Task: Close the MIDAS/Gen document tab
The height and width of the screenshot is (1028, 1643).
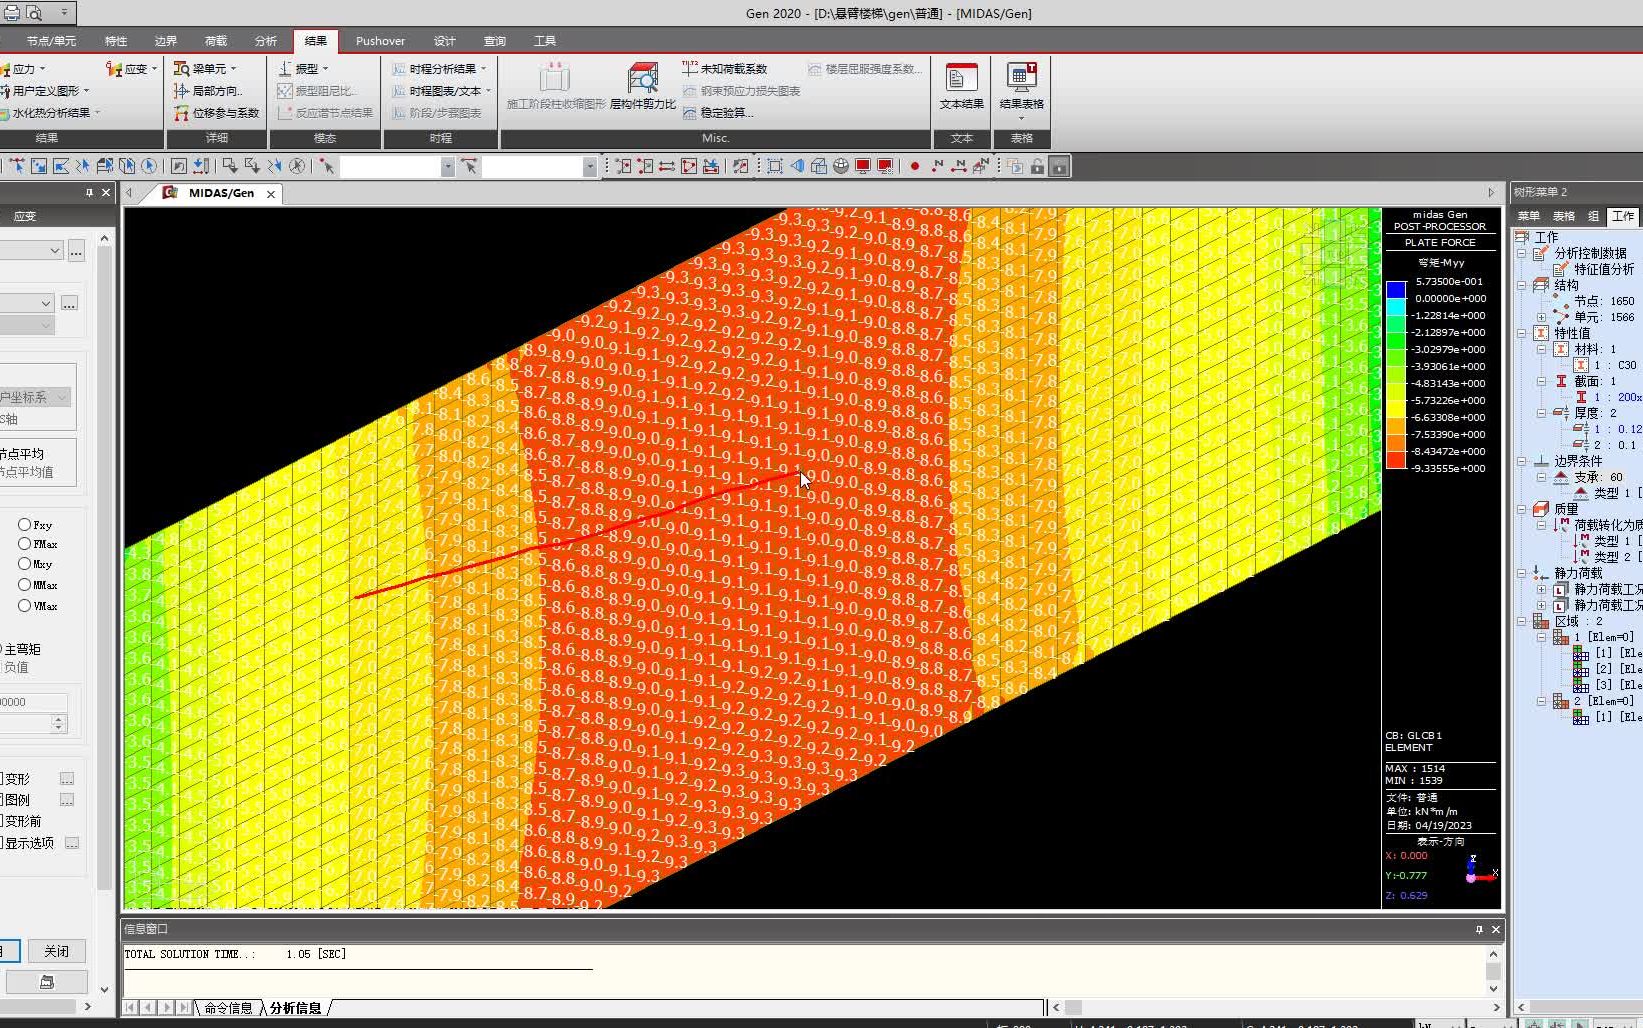Action: [271, 194]
